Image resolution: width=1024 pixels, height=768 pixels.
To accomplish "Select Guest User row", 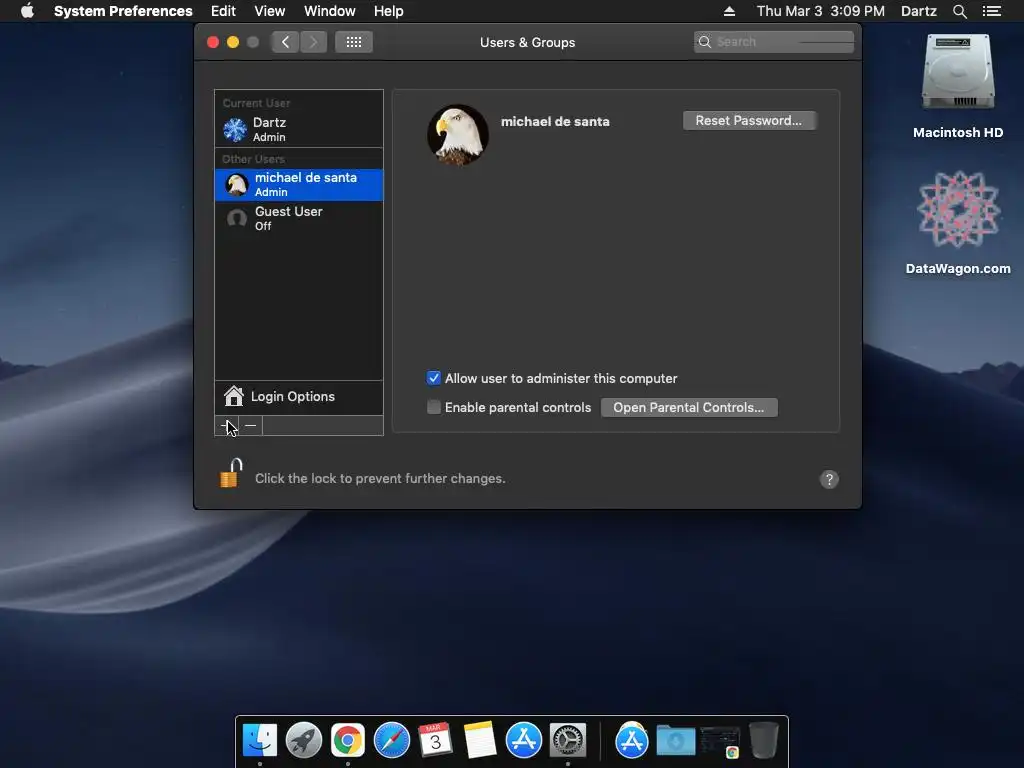I will click(x=299, y=218).
